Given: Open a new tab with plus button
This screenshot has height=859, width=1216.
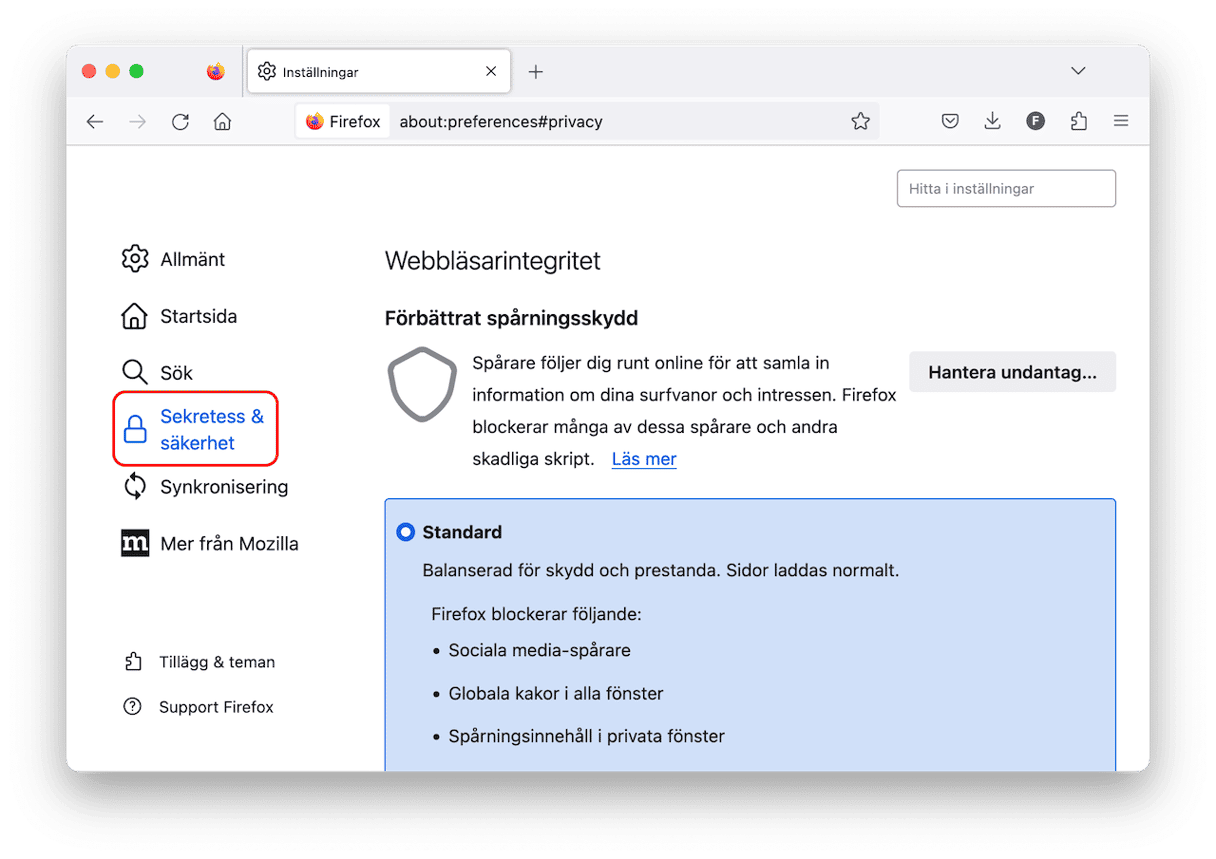Looking at the screenshot, I should click(x=536, y=71).
